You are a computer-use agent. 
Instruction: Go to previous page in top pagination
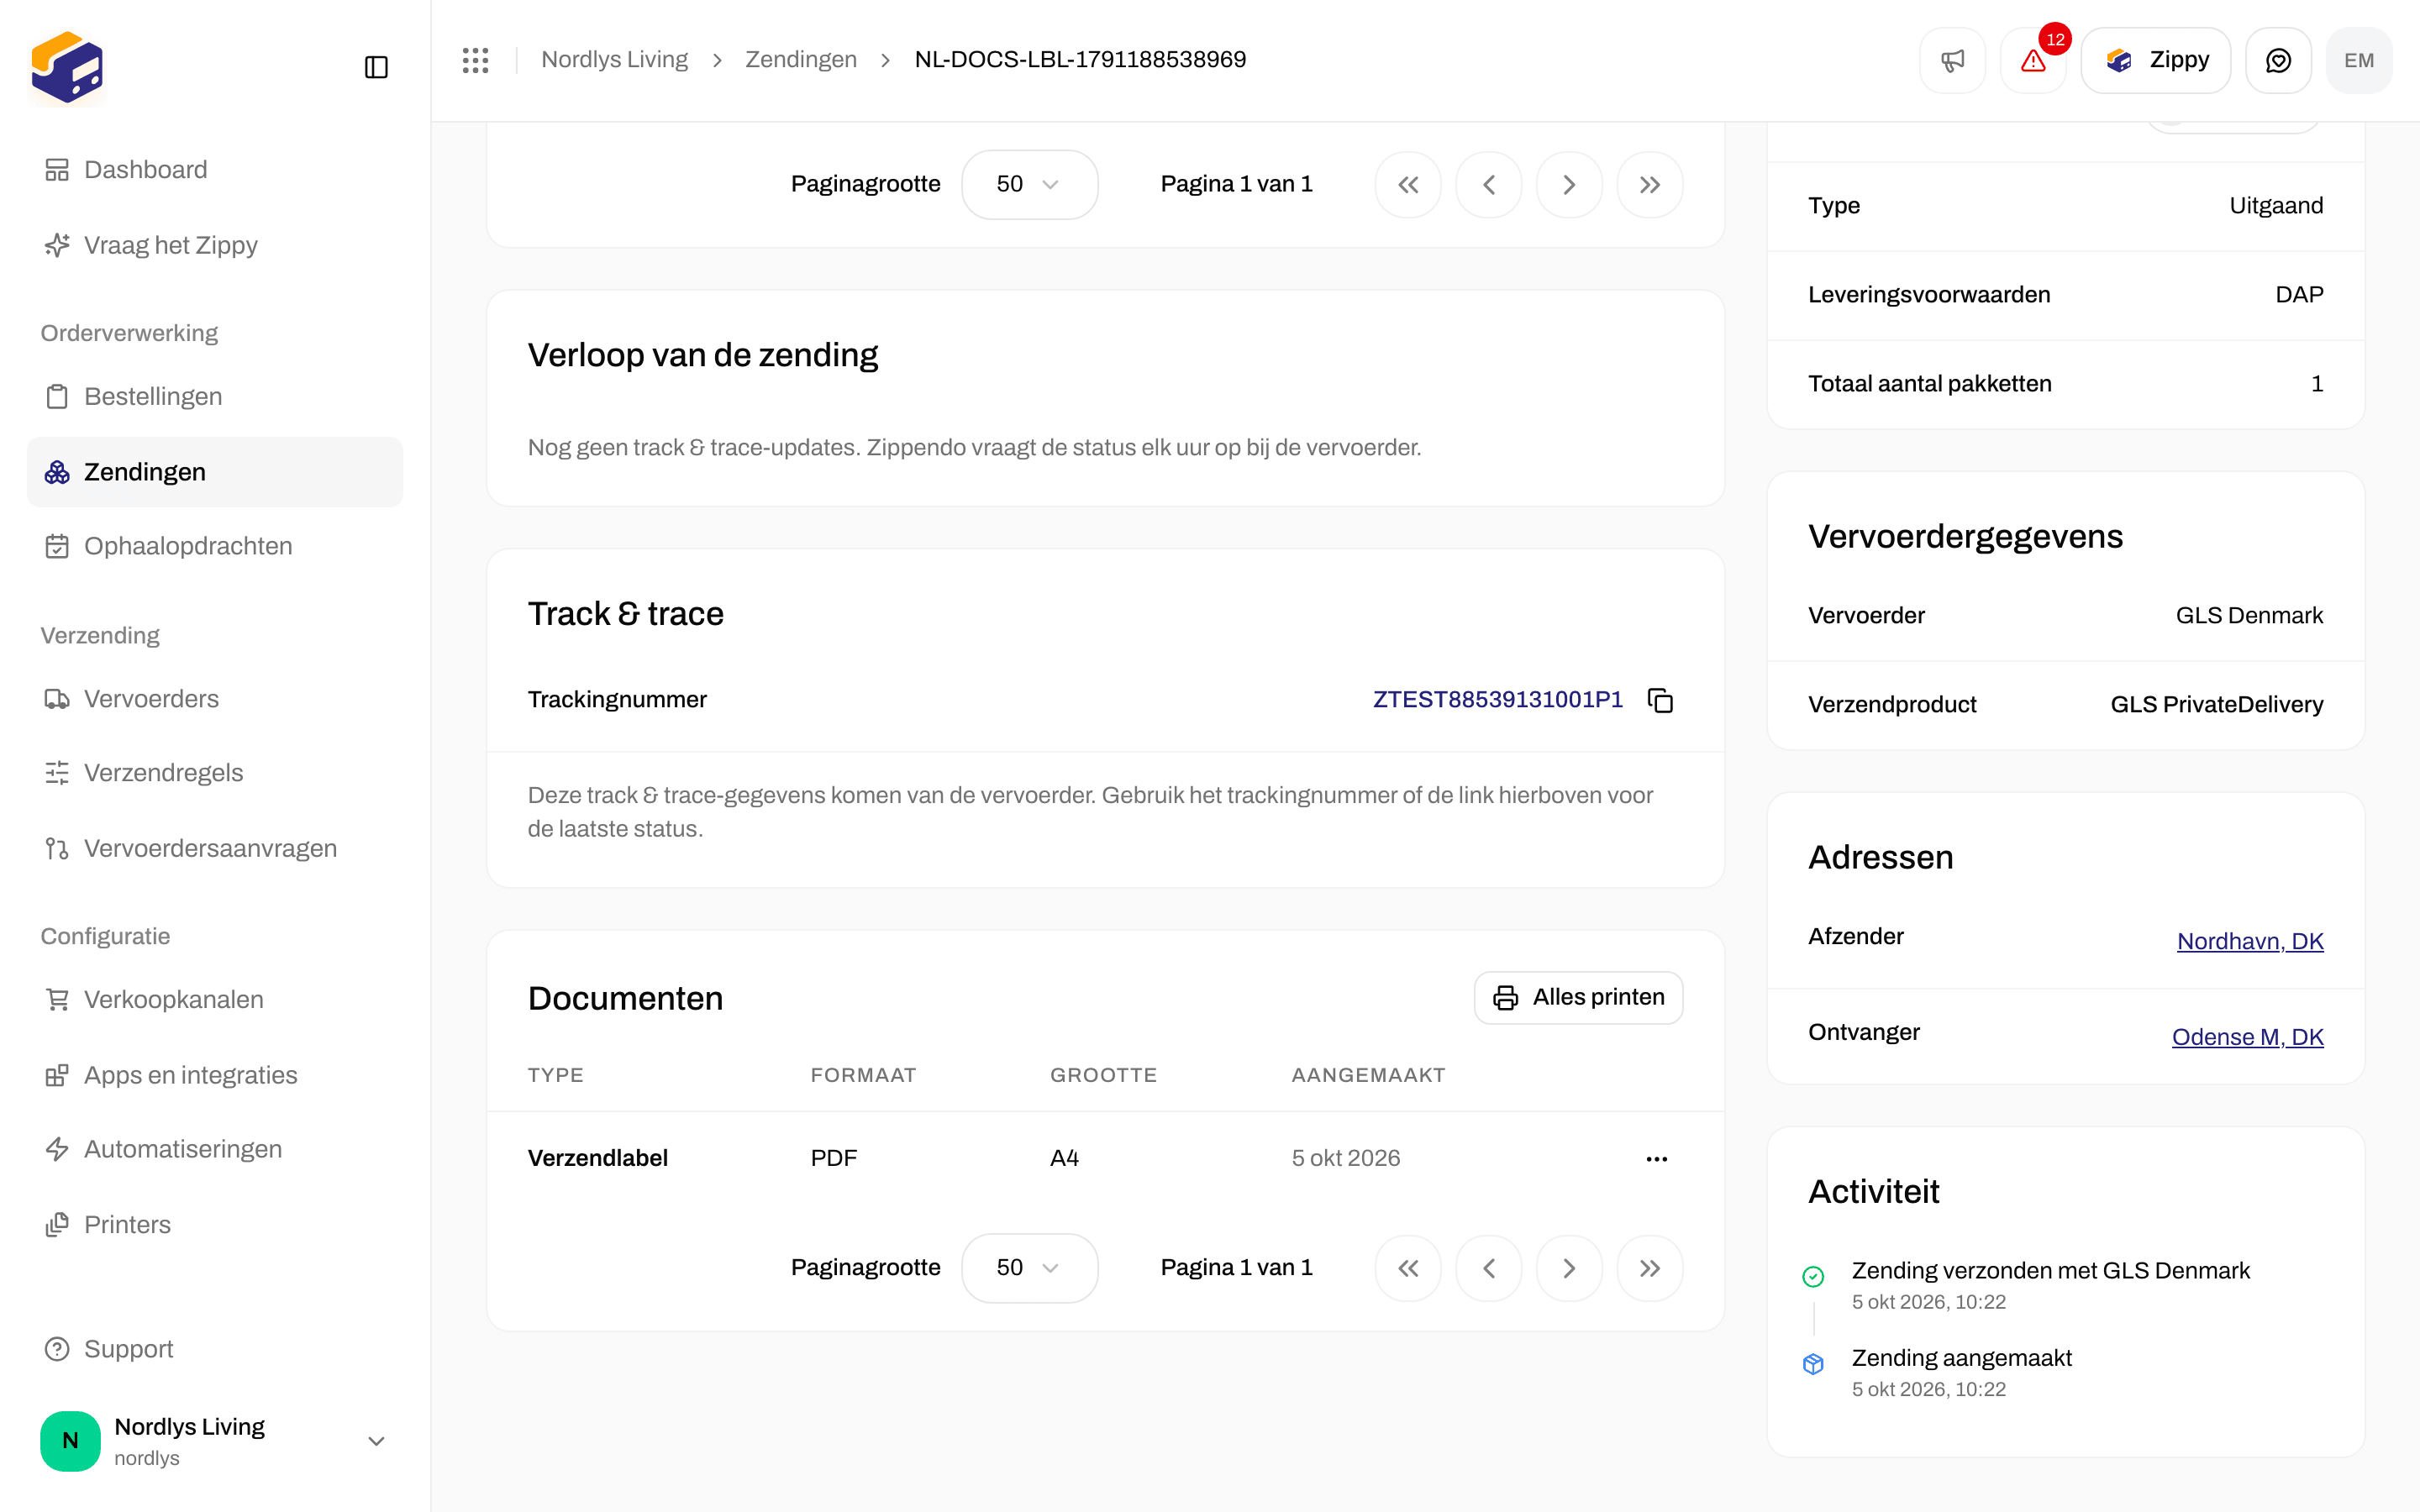1489,185
